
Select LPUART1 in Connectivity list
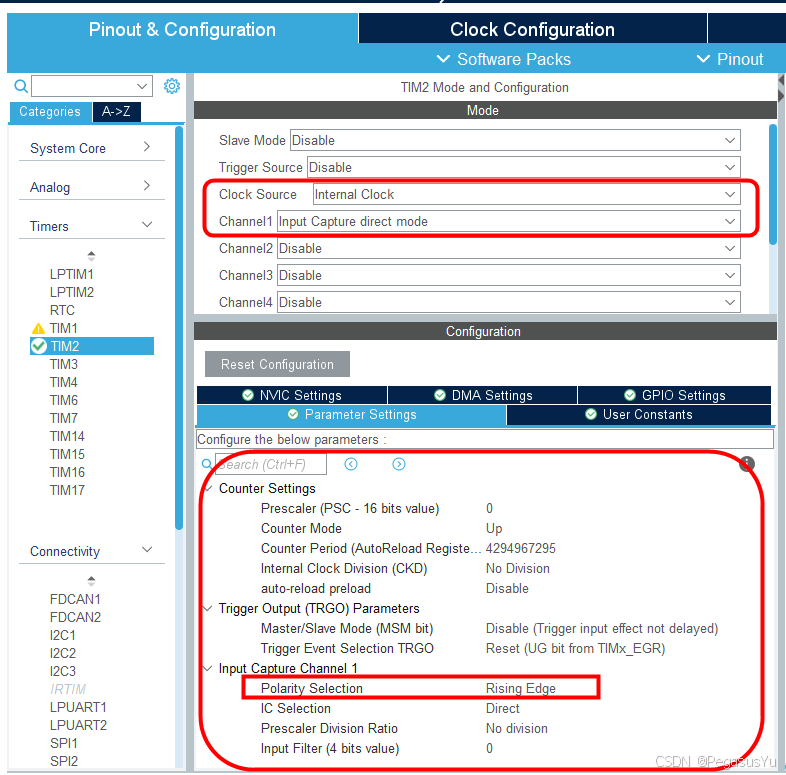click(78, 707)
